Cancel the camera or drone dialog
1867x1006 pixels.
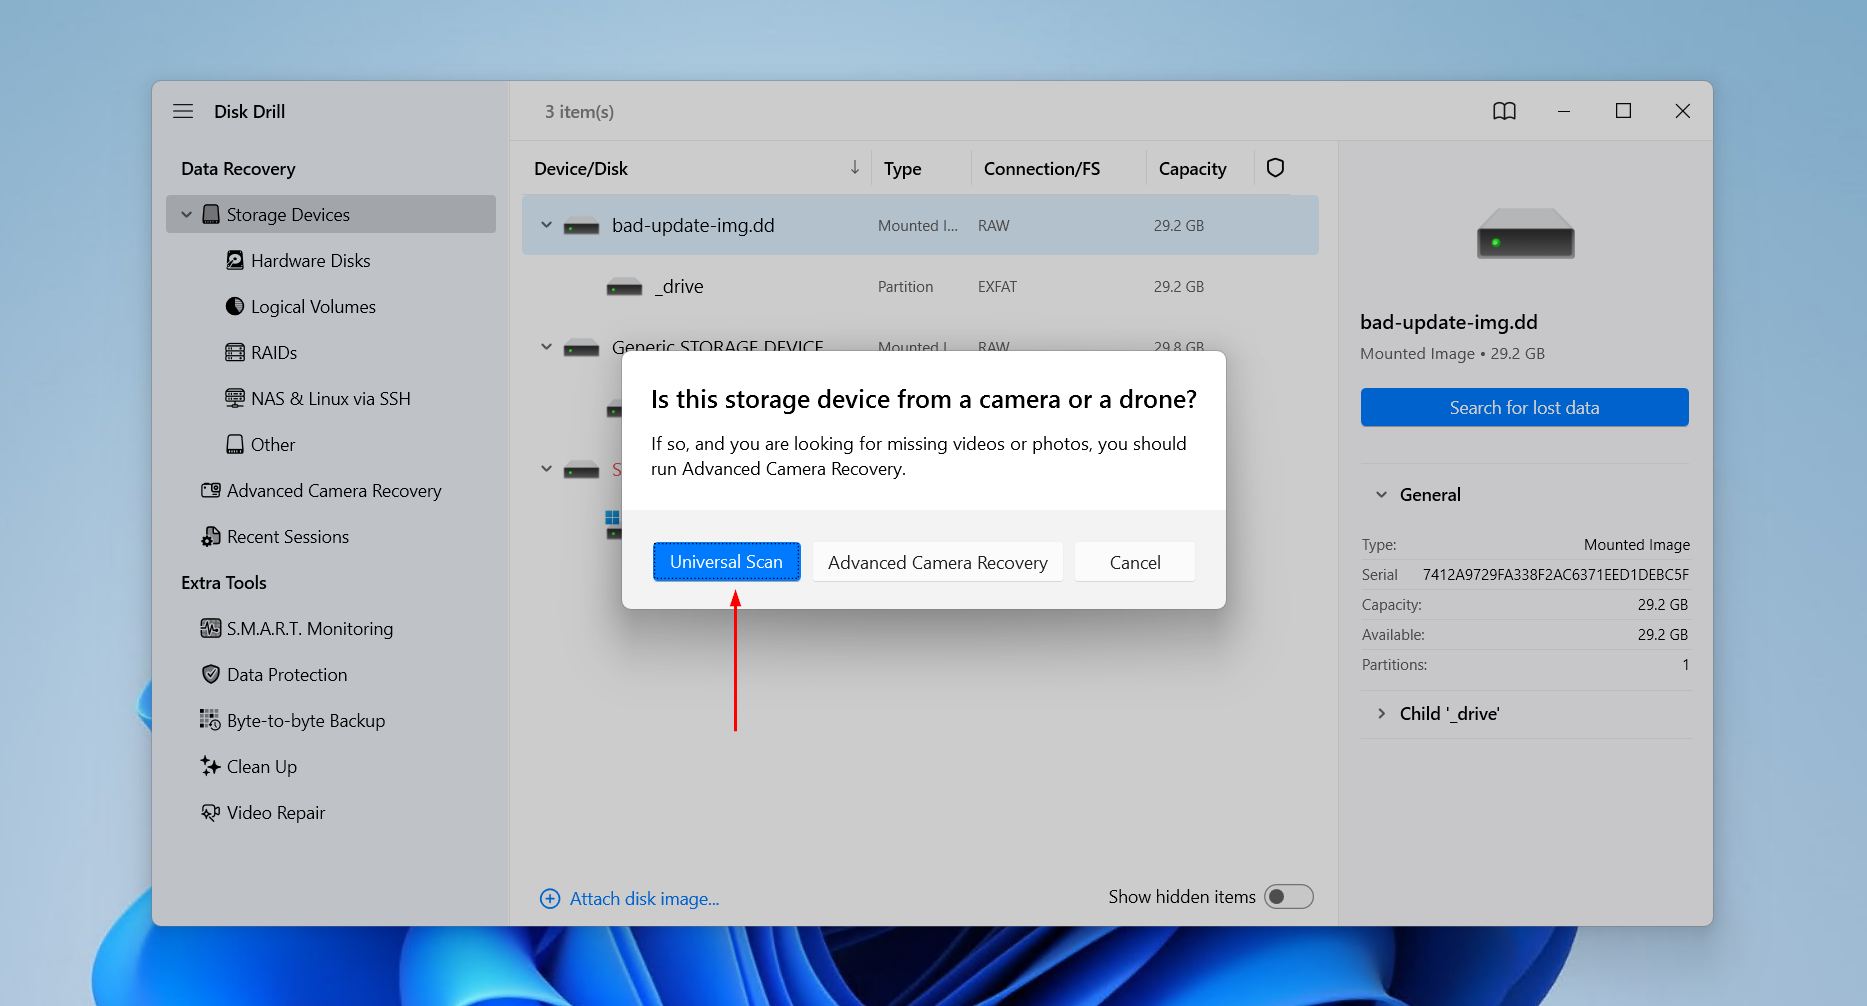[x=1135, y=562]
